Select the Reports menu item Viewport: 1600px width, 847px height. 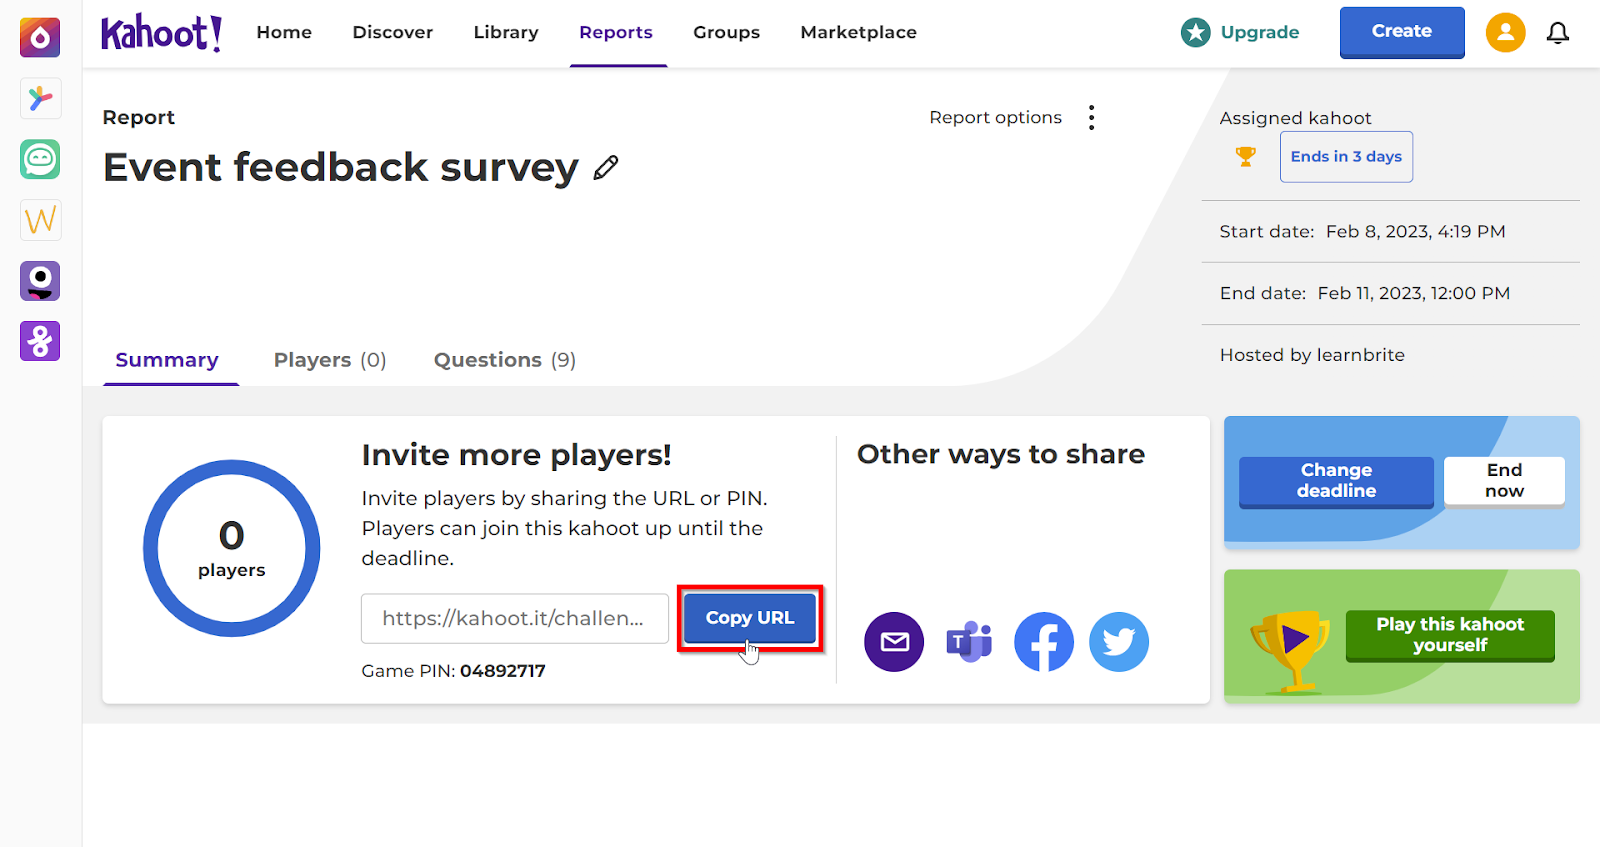click(x=616, y=32)
